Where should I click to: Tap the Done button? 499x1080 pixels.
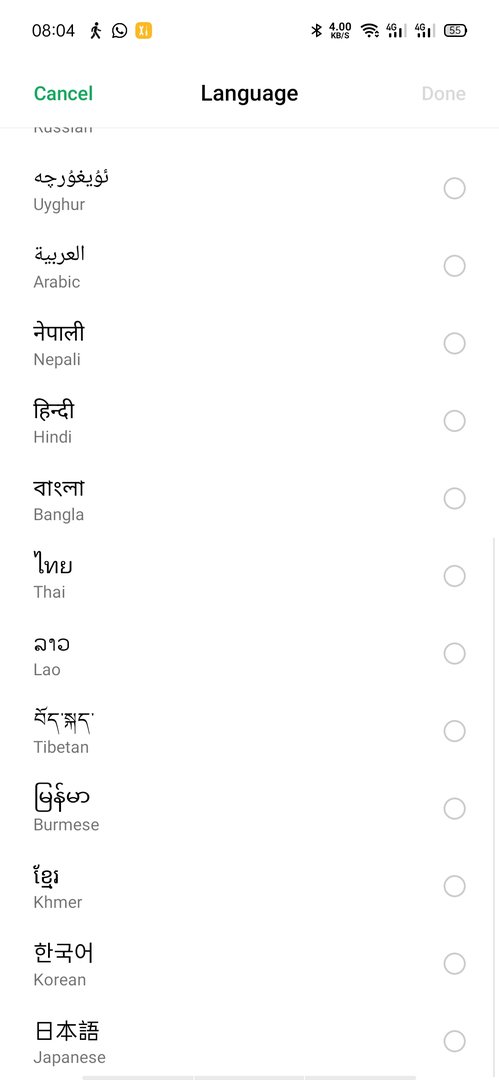point(443,94)
